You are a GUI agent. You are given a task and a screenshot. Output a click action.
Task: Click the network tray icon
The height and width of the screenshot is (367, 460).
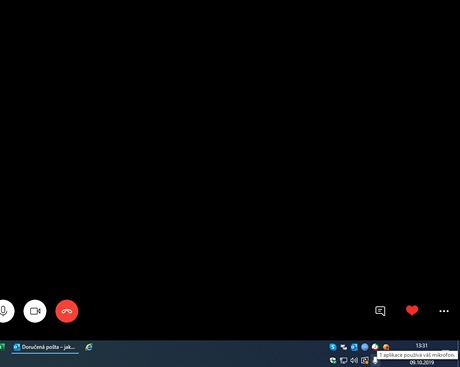point(343,360)
